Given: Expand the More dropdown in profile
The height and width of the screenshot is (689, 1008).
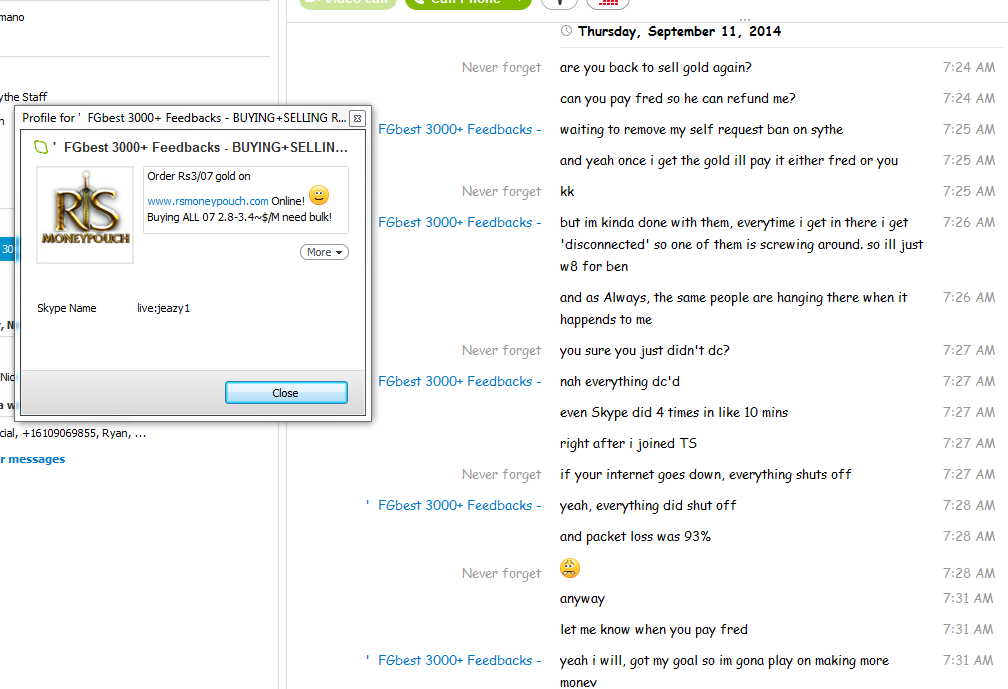Looking at the screenshot, I should (324, 252).
